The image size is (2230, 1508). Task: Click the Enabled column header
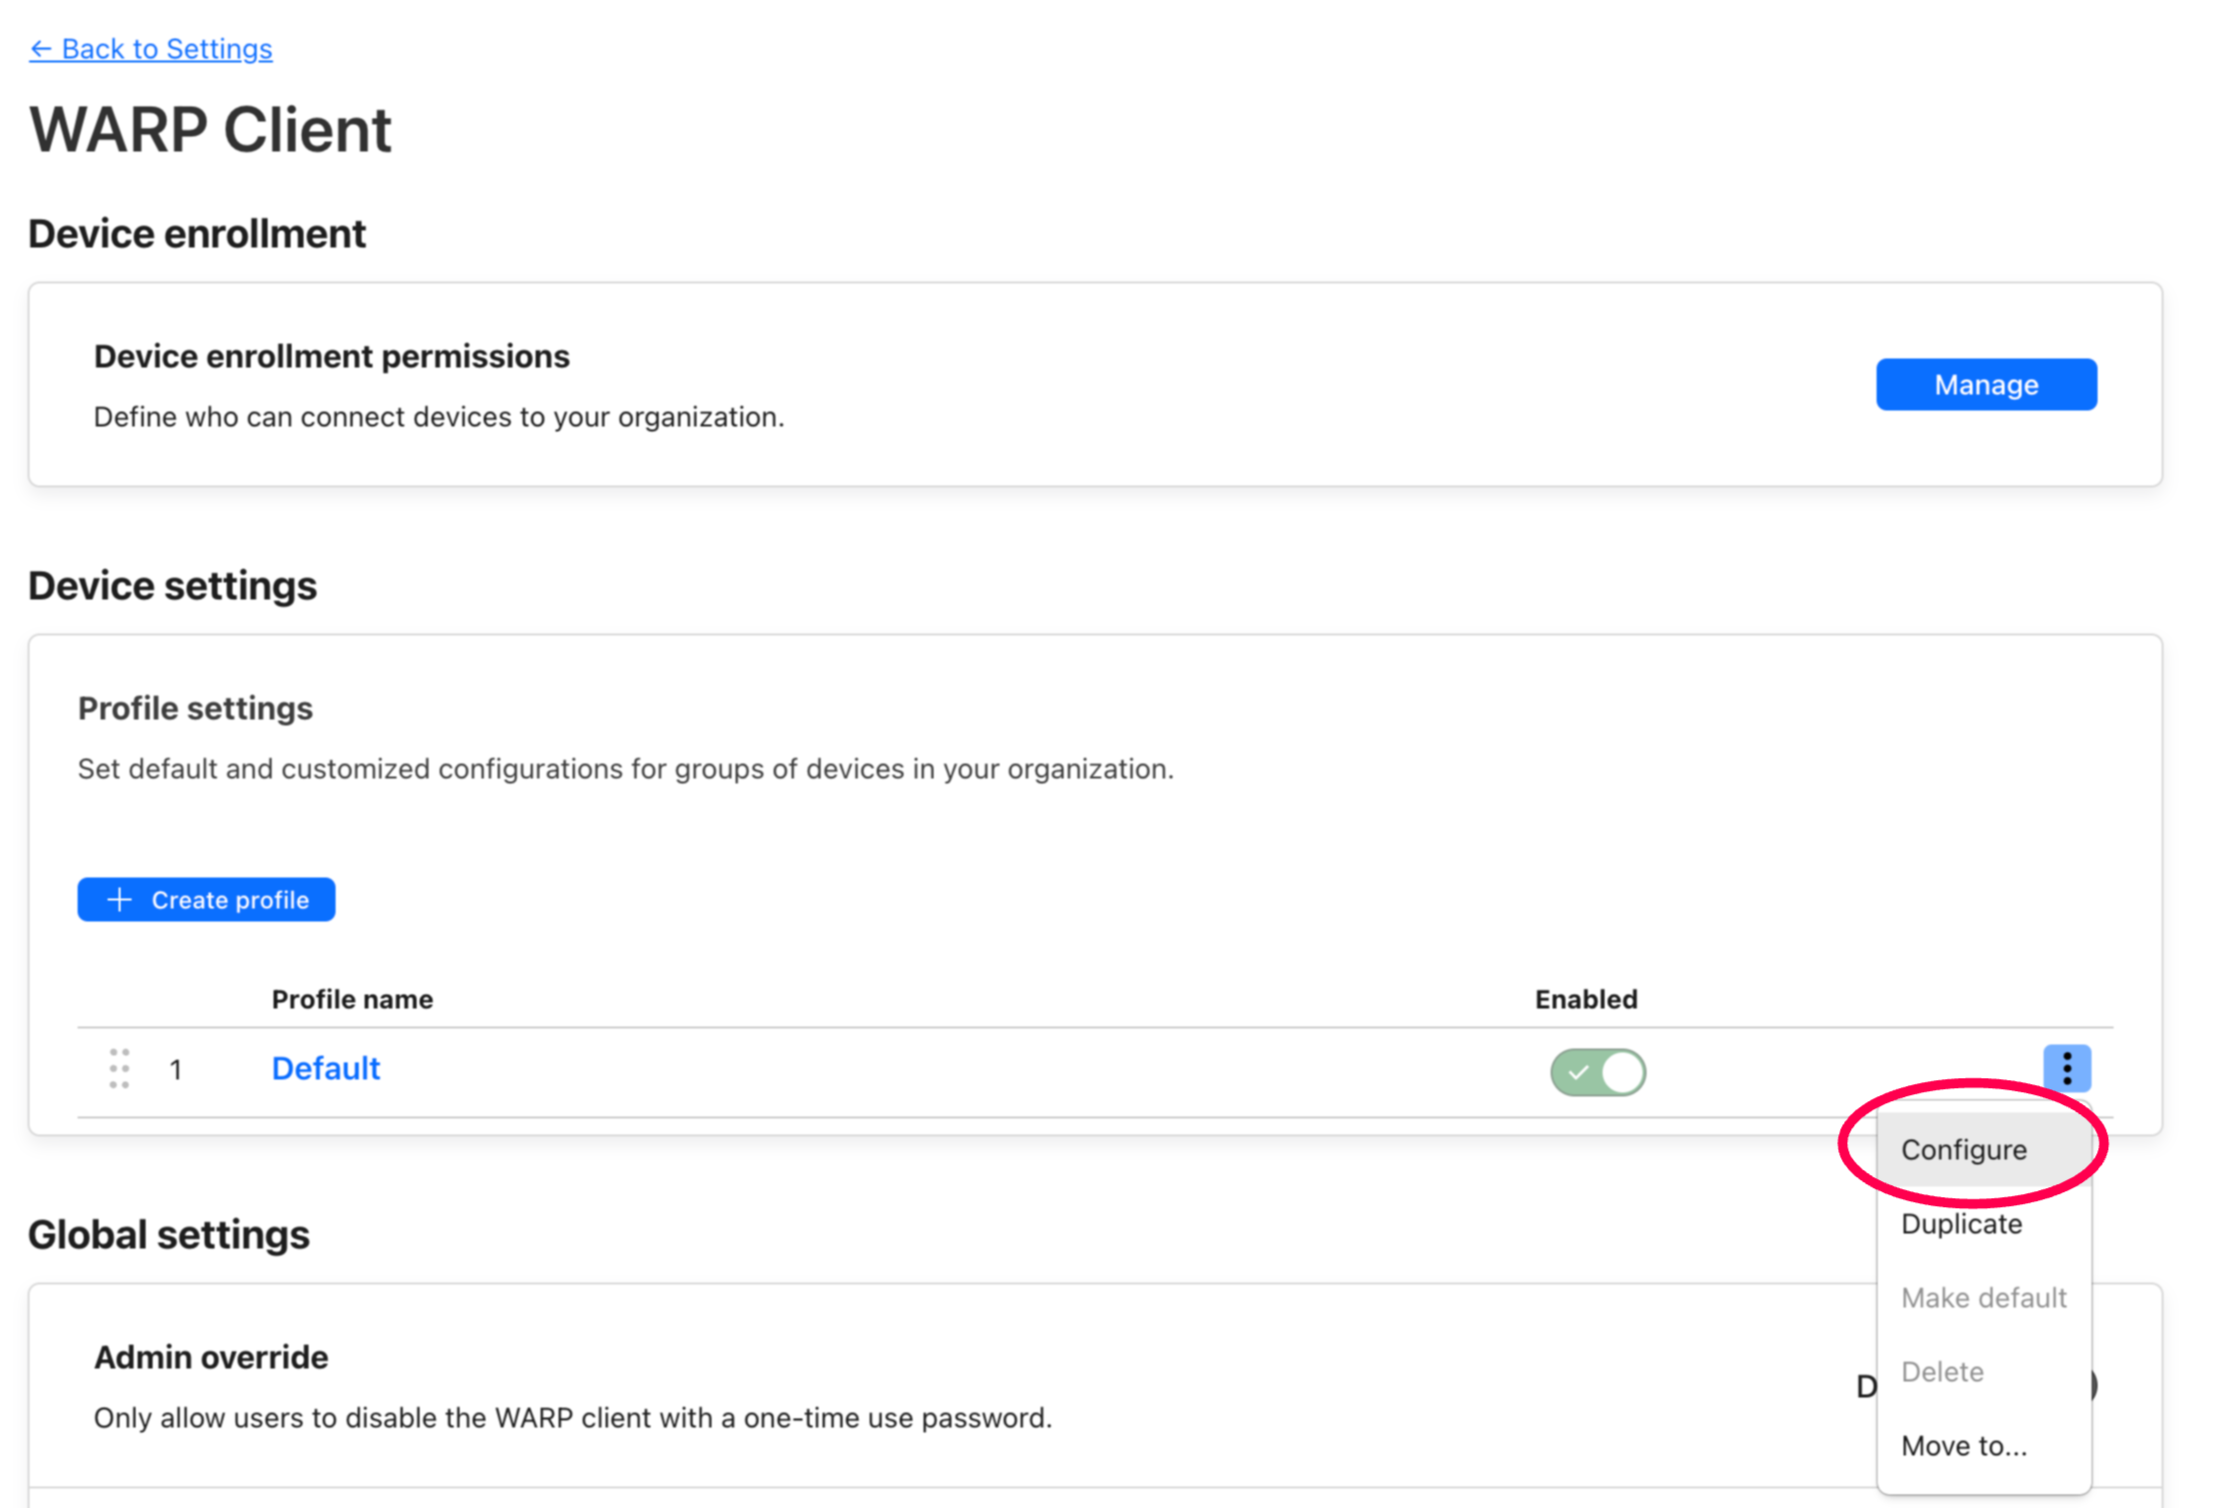coord(1586,1000)
